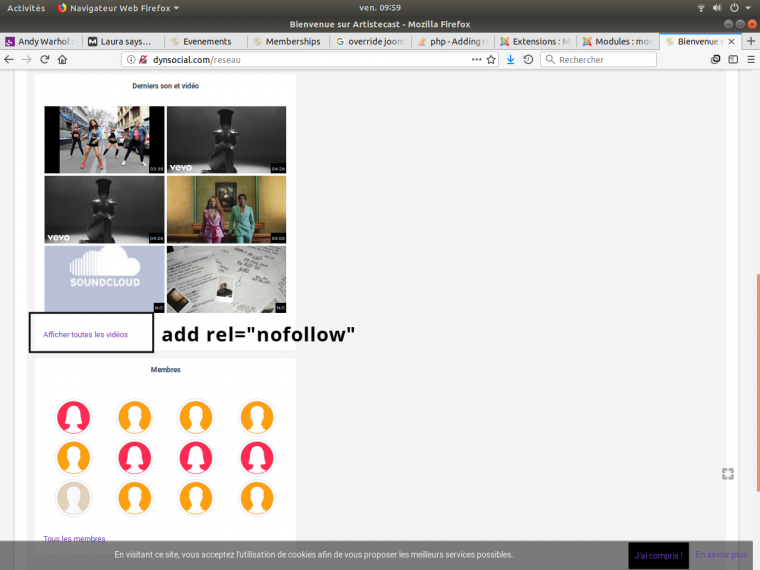Open Navigateur Web Firefox app menu
The width and height of the screenshot is (760, 570).
click(x=118, y=8)
